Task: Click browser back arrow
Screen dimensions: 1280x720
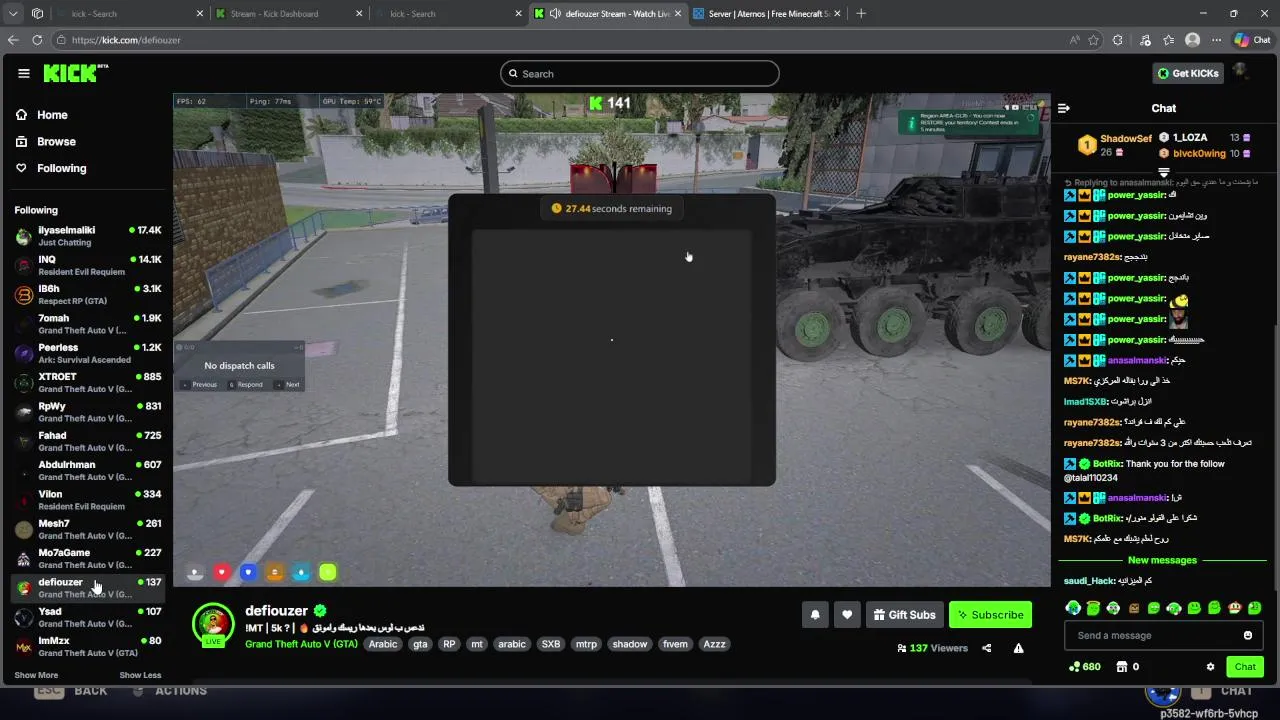Action: pos(13,40)
